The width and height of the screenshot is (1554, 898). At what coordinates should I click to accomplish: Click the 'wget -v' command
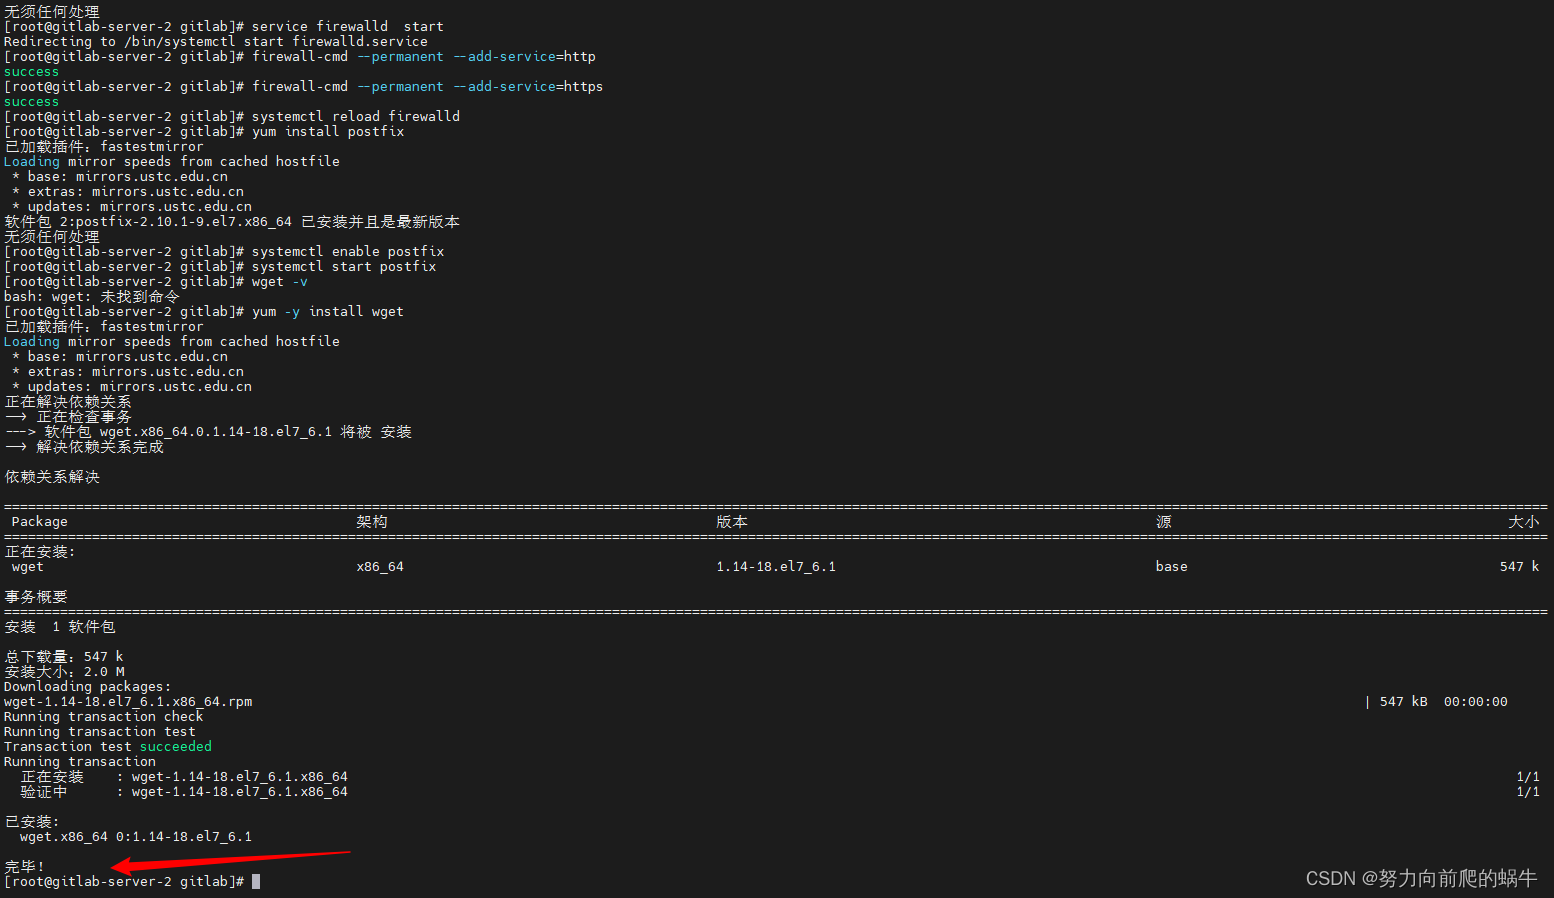[x=280, y=281]
